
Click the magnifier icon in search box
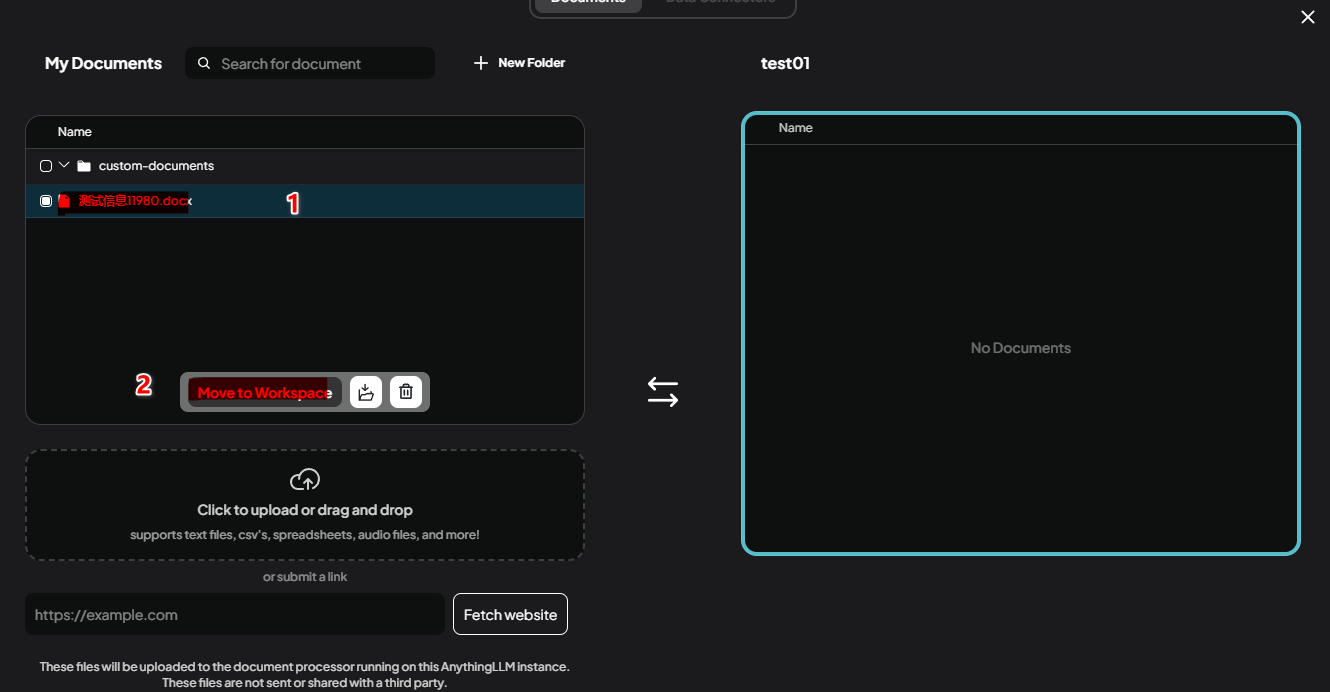click(204, 63)
